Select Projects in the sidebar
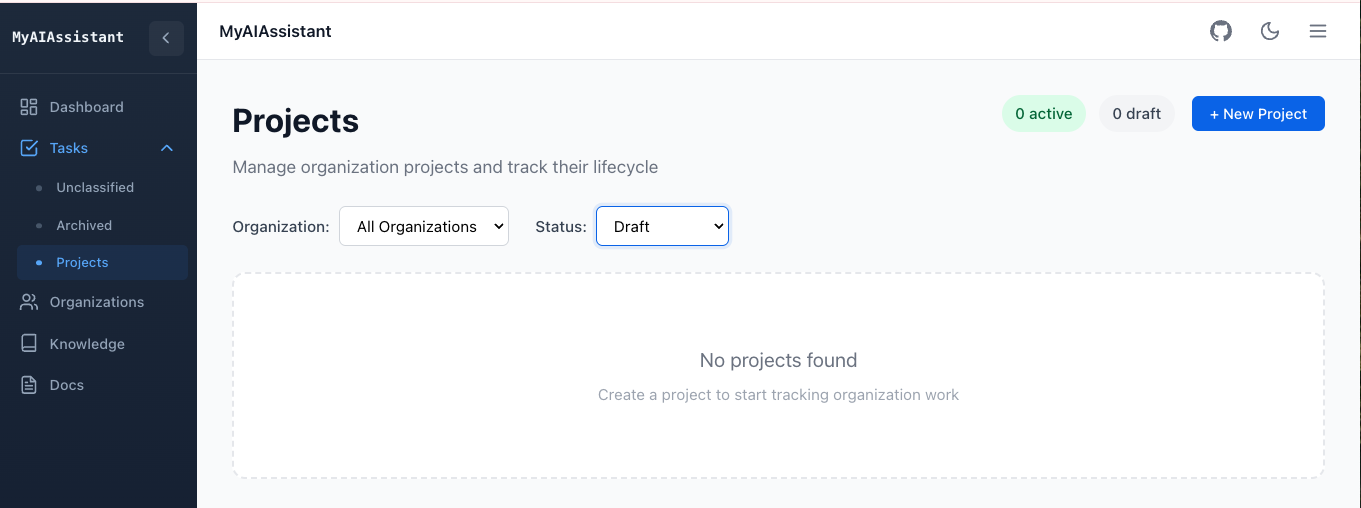 coord(82,262)
